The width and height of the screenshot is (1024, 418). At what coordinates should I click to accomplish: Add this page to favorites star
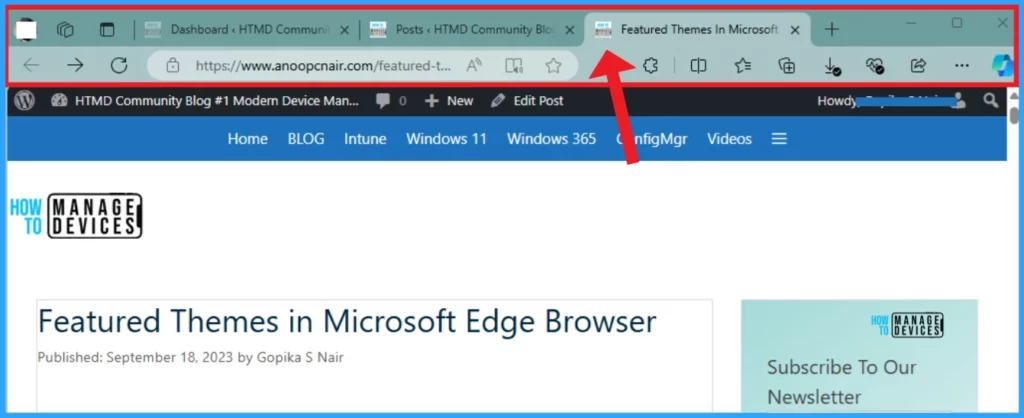click(x=553, y=65)
